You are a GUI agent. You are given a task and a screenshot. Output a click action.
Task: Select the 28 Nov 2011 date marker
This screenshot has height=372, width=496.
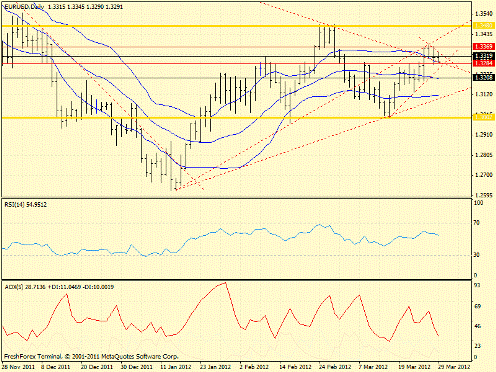(18, 367)
